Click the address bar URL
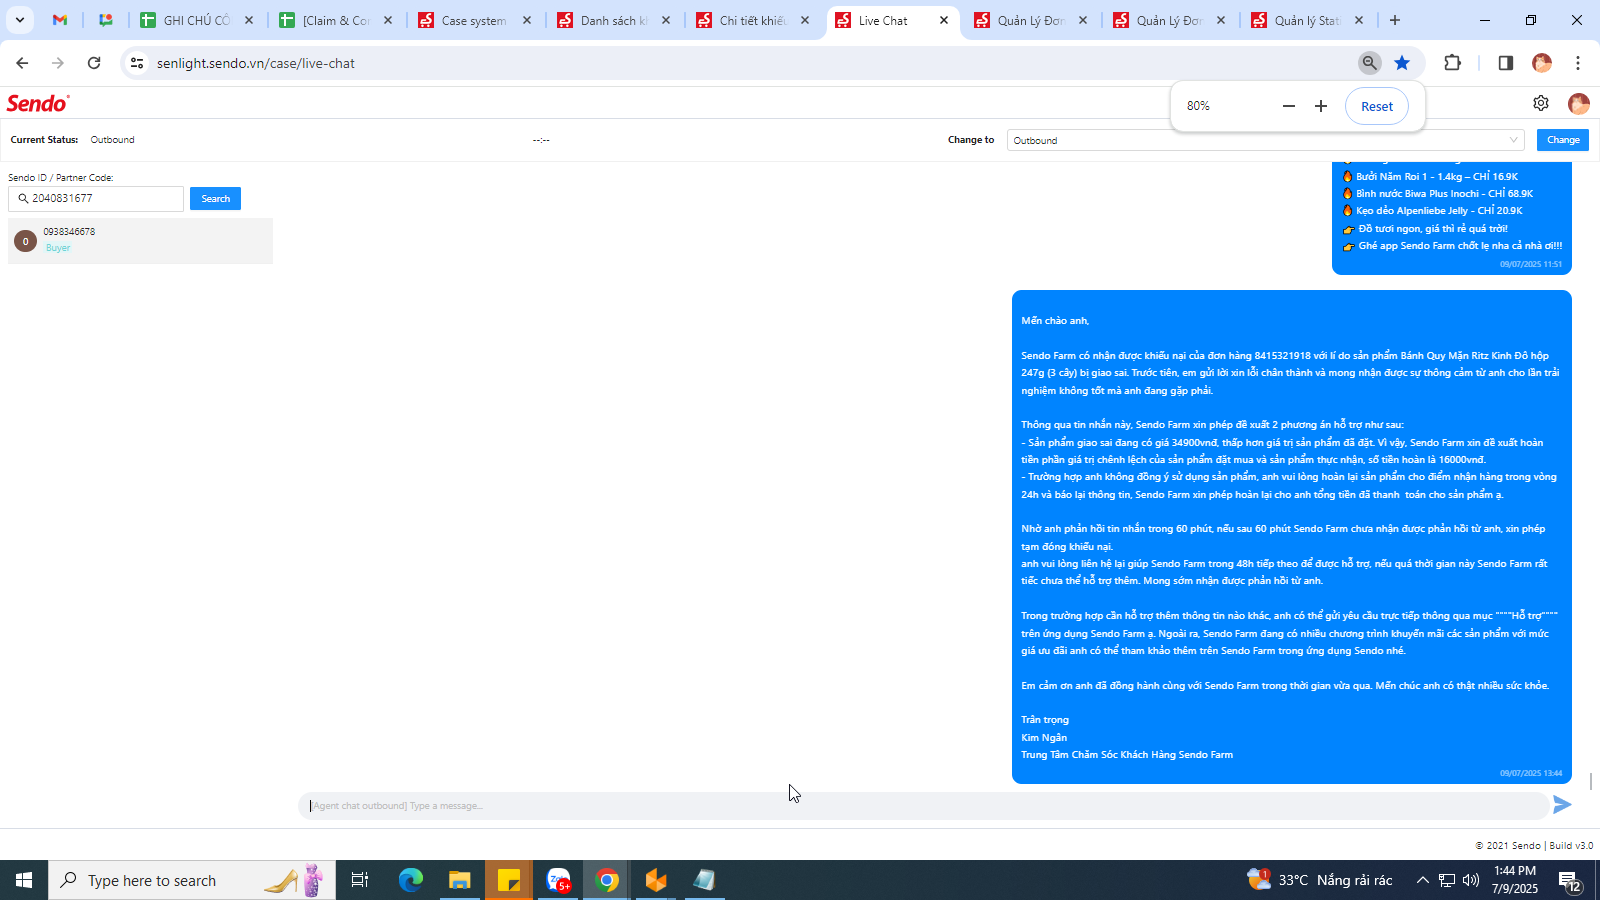Image resolution: width=1600 pixels, height=900 pixels. (256, 63)
